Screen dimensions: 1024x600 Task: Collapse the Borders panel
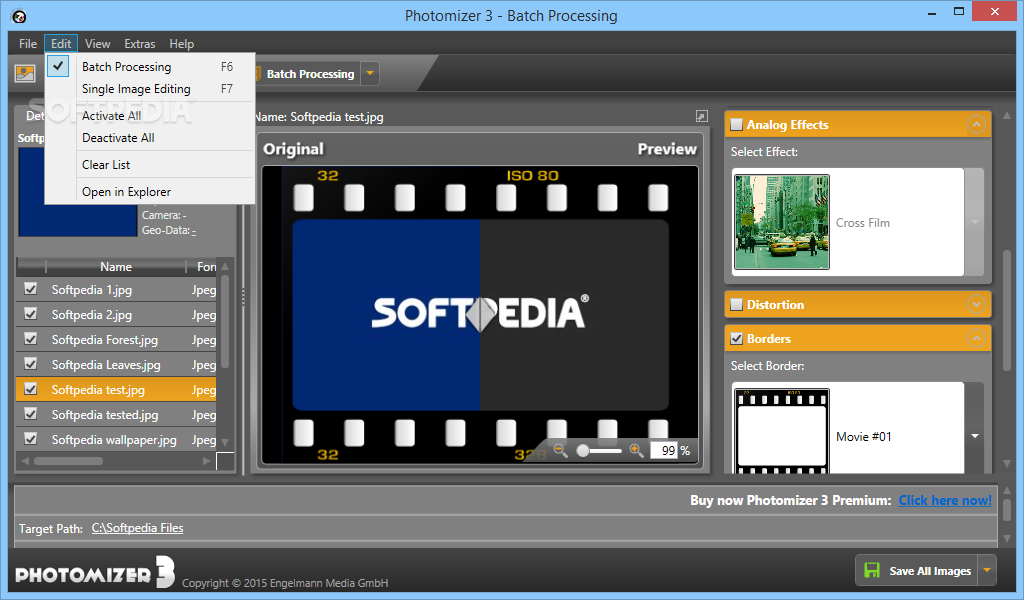click(x=976, y=338)
